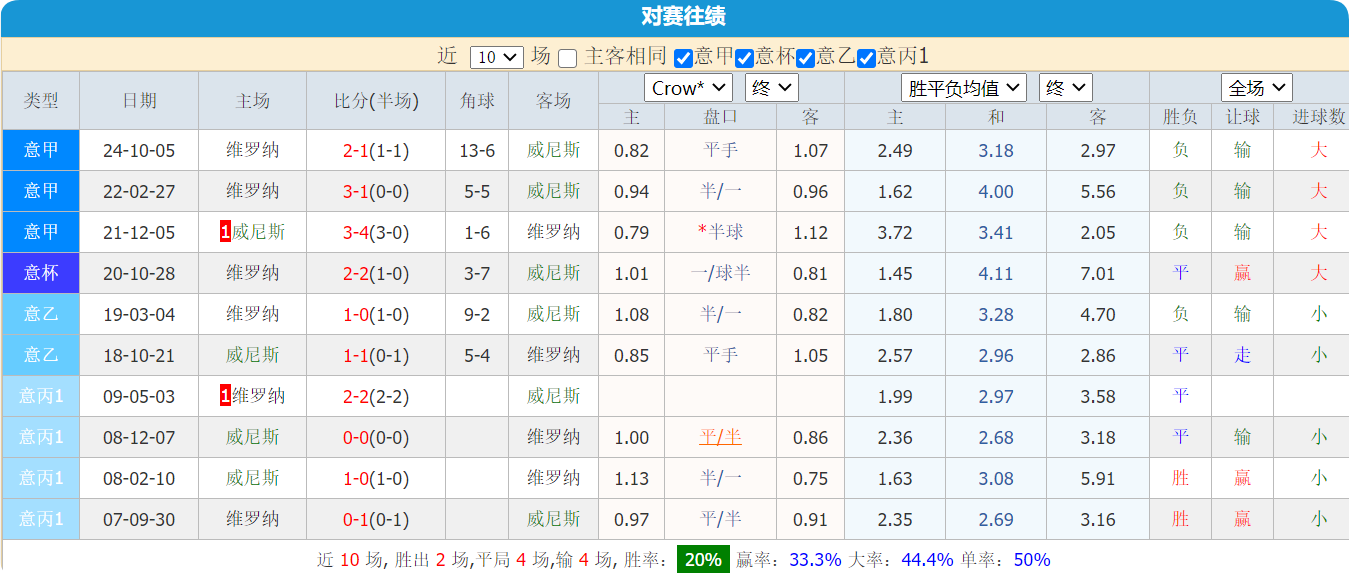The height and width of the screenshot is (578, 1349).
Task: Uncheck the 意丙1 filter checkbox
Action: (x=866, y=56)
